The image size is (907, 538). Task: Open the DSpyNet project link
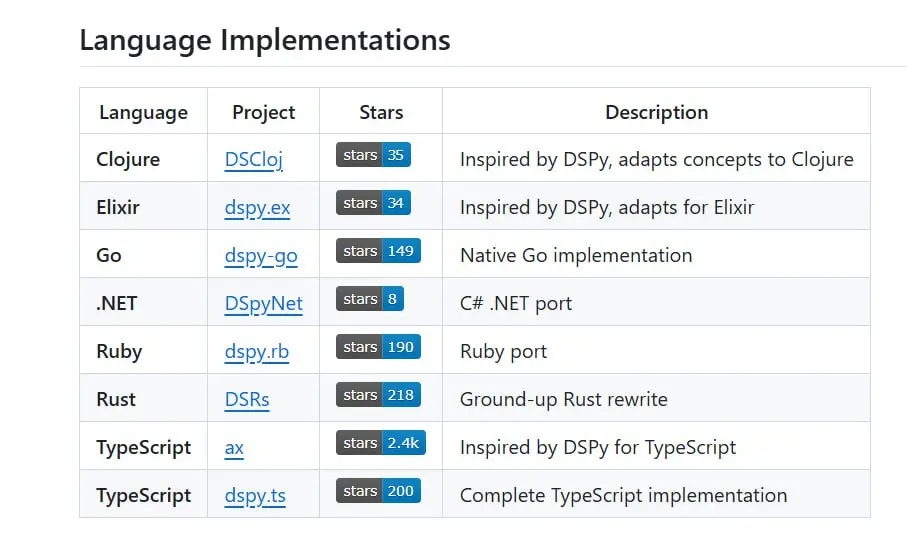(263, 303)
